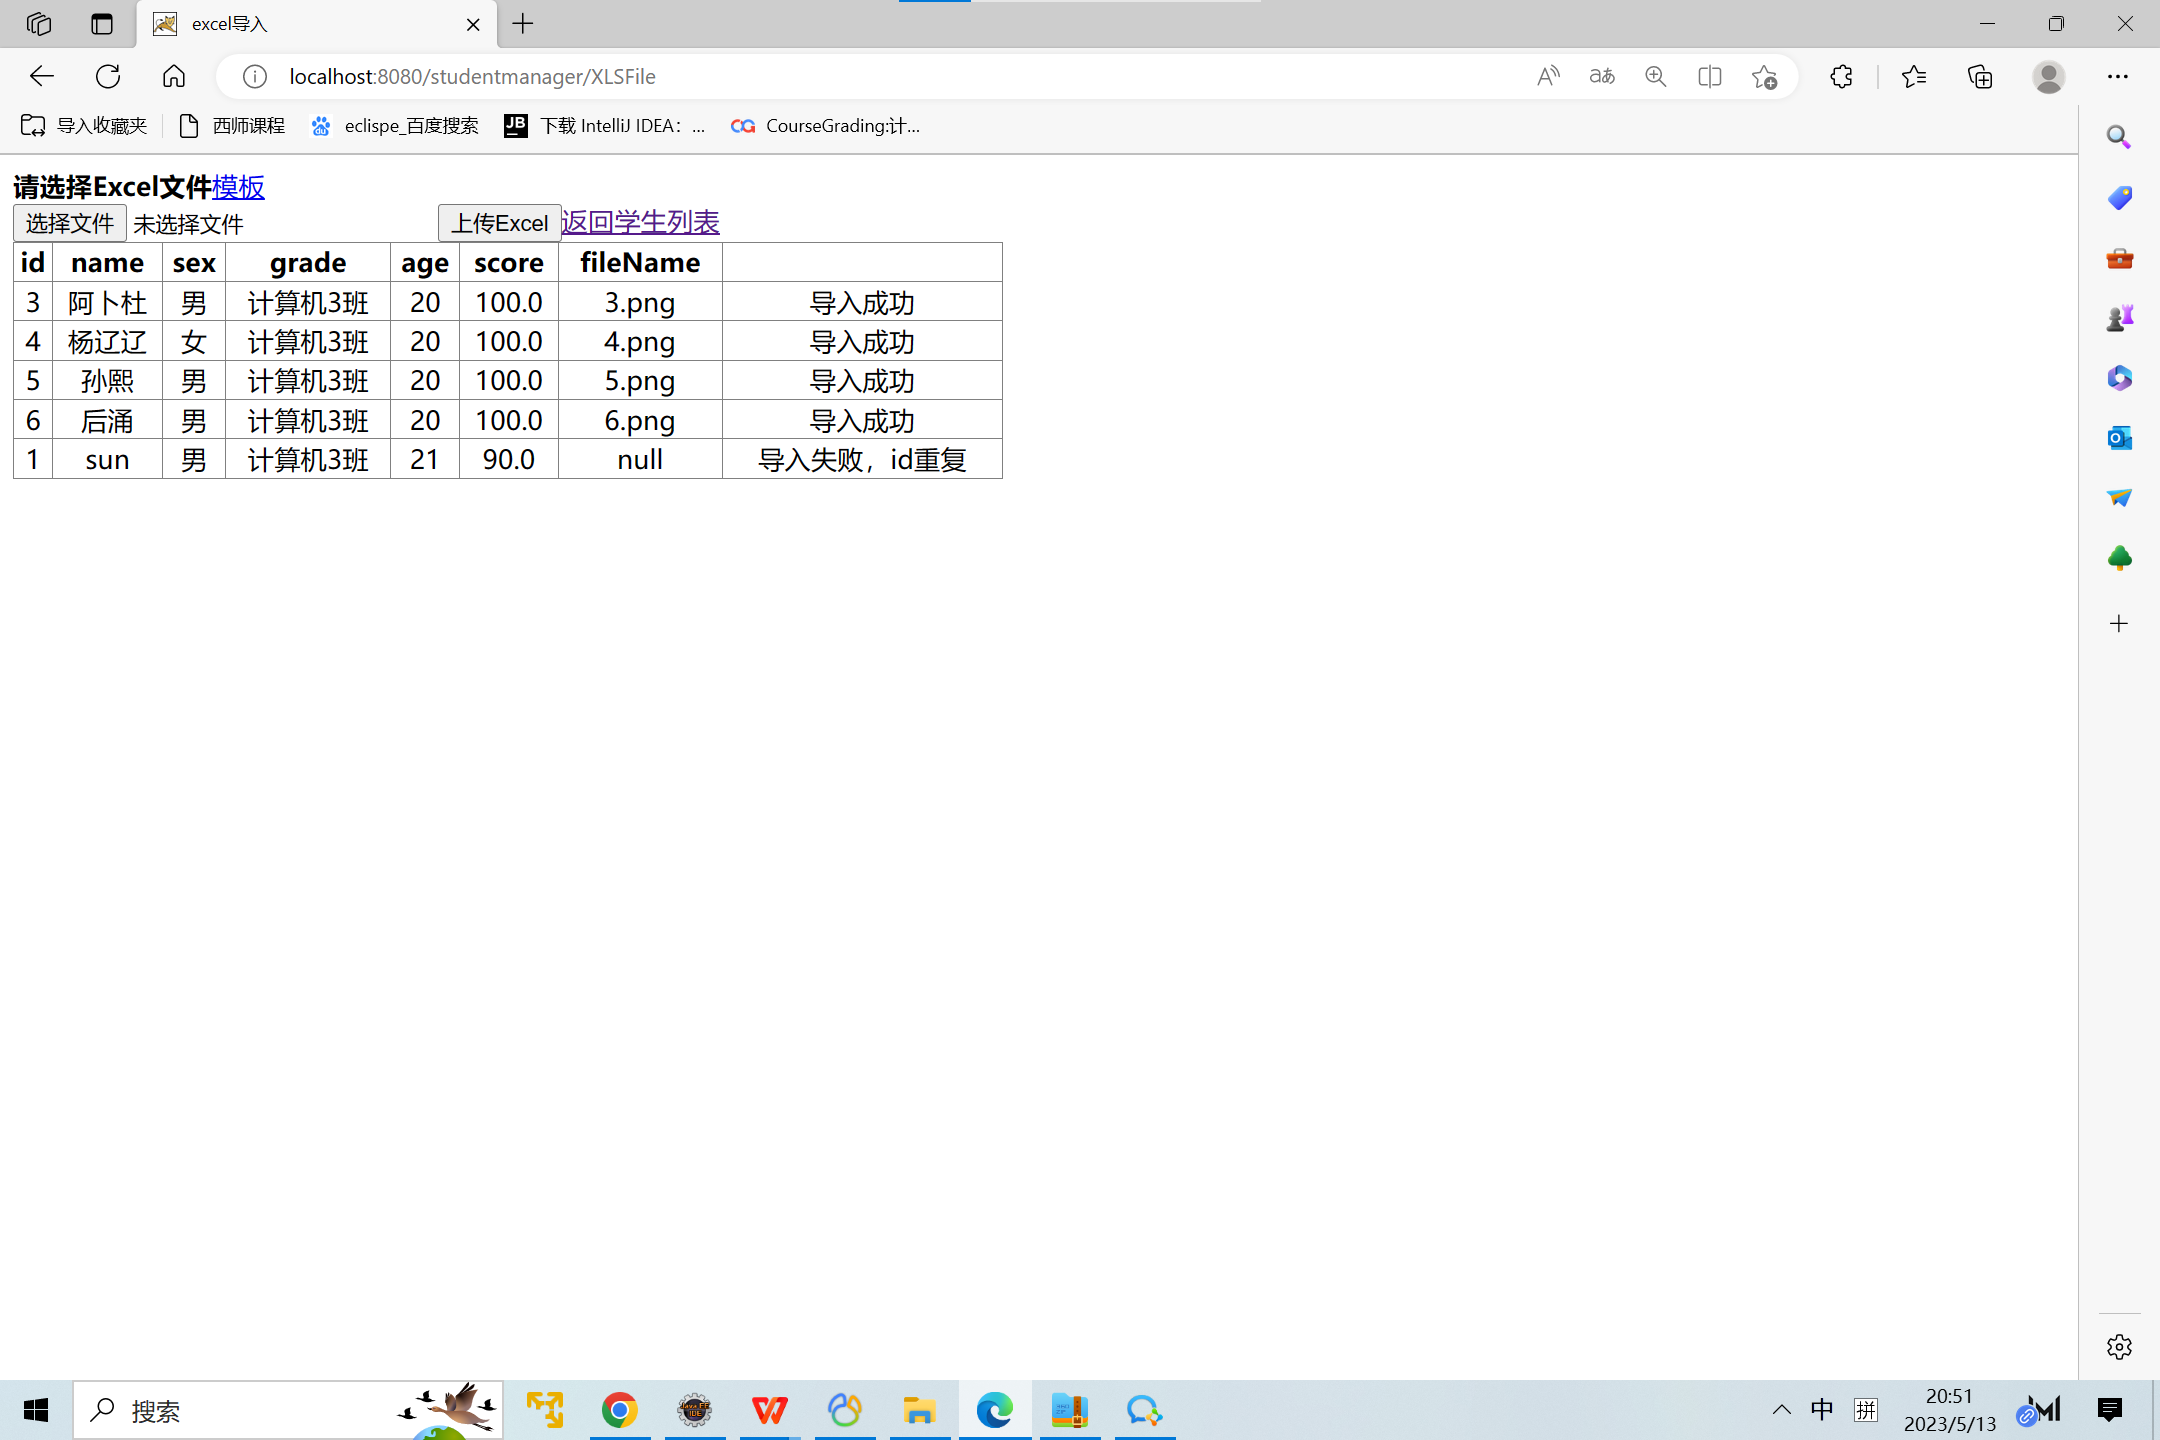Expand the system tray hidden icons chevron
This screenshot has width=2160, height=1440.
click(1781, 1410)
